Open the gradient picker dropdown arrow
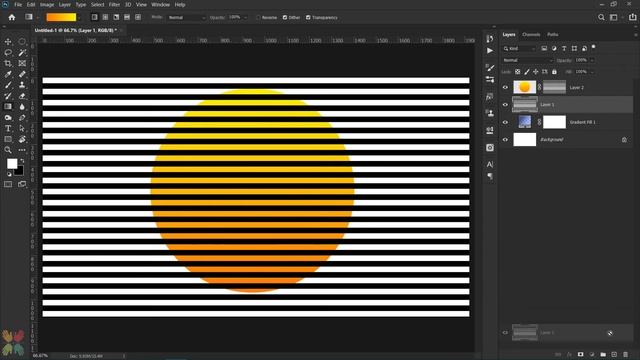Viewport: 640px width, 360px height. tap(79, 18)
